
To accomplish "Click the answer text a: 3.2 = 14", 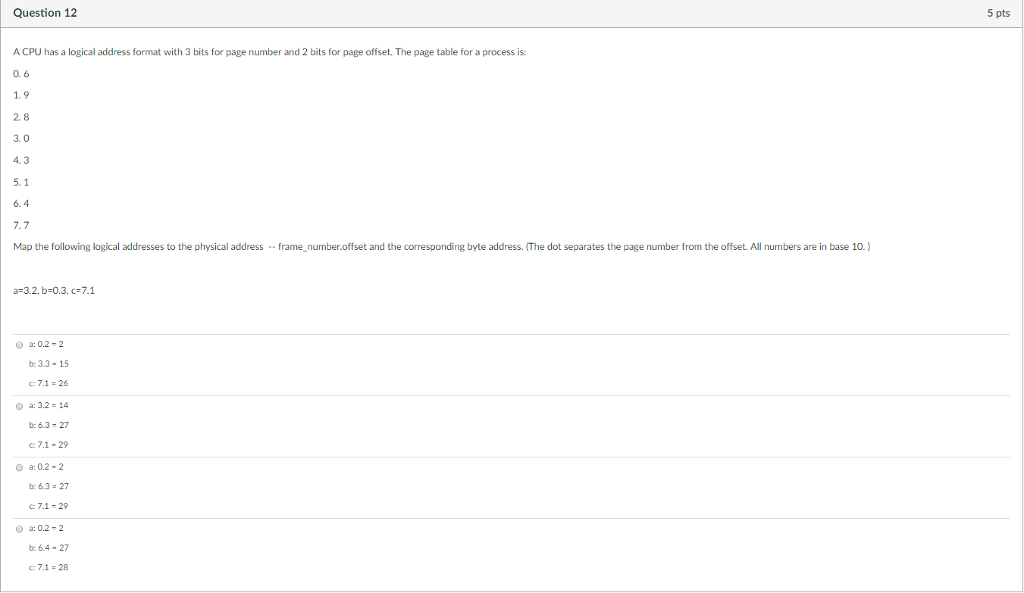I will pyautogui.click(x=48, y=405).
